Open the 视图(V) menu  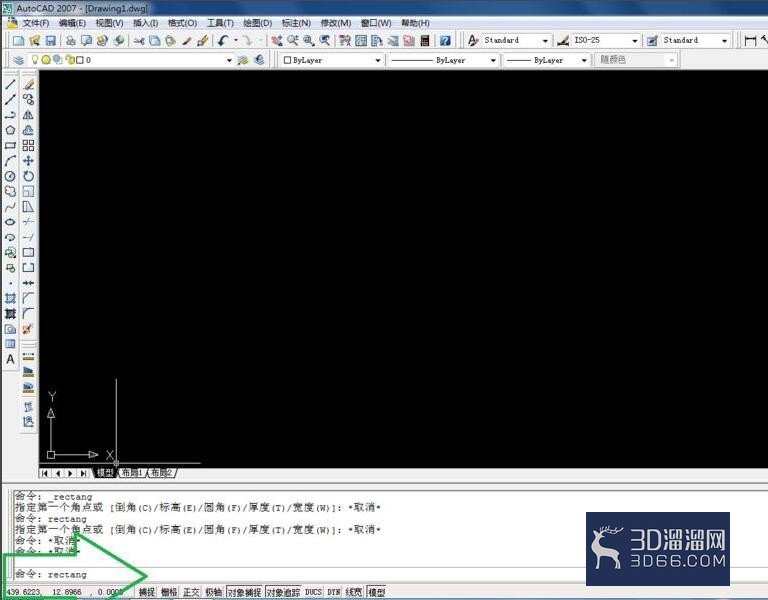click(109, 23)
